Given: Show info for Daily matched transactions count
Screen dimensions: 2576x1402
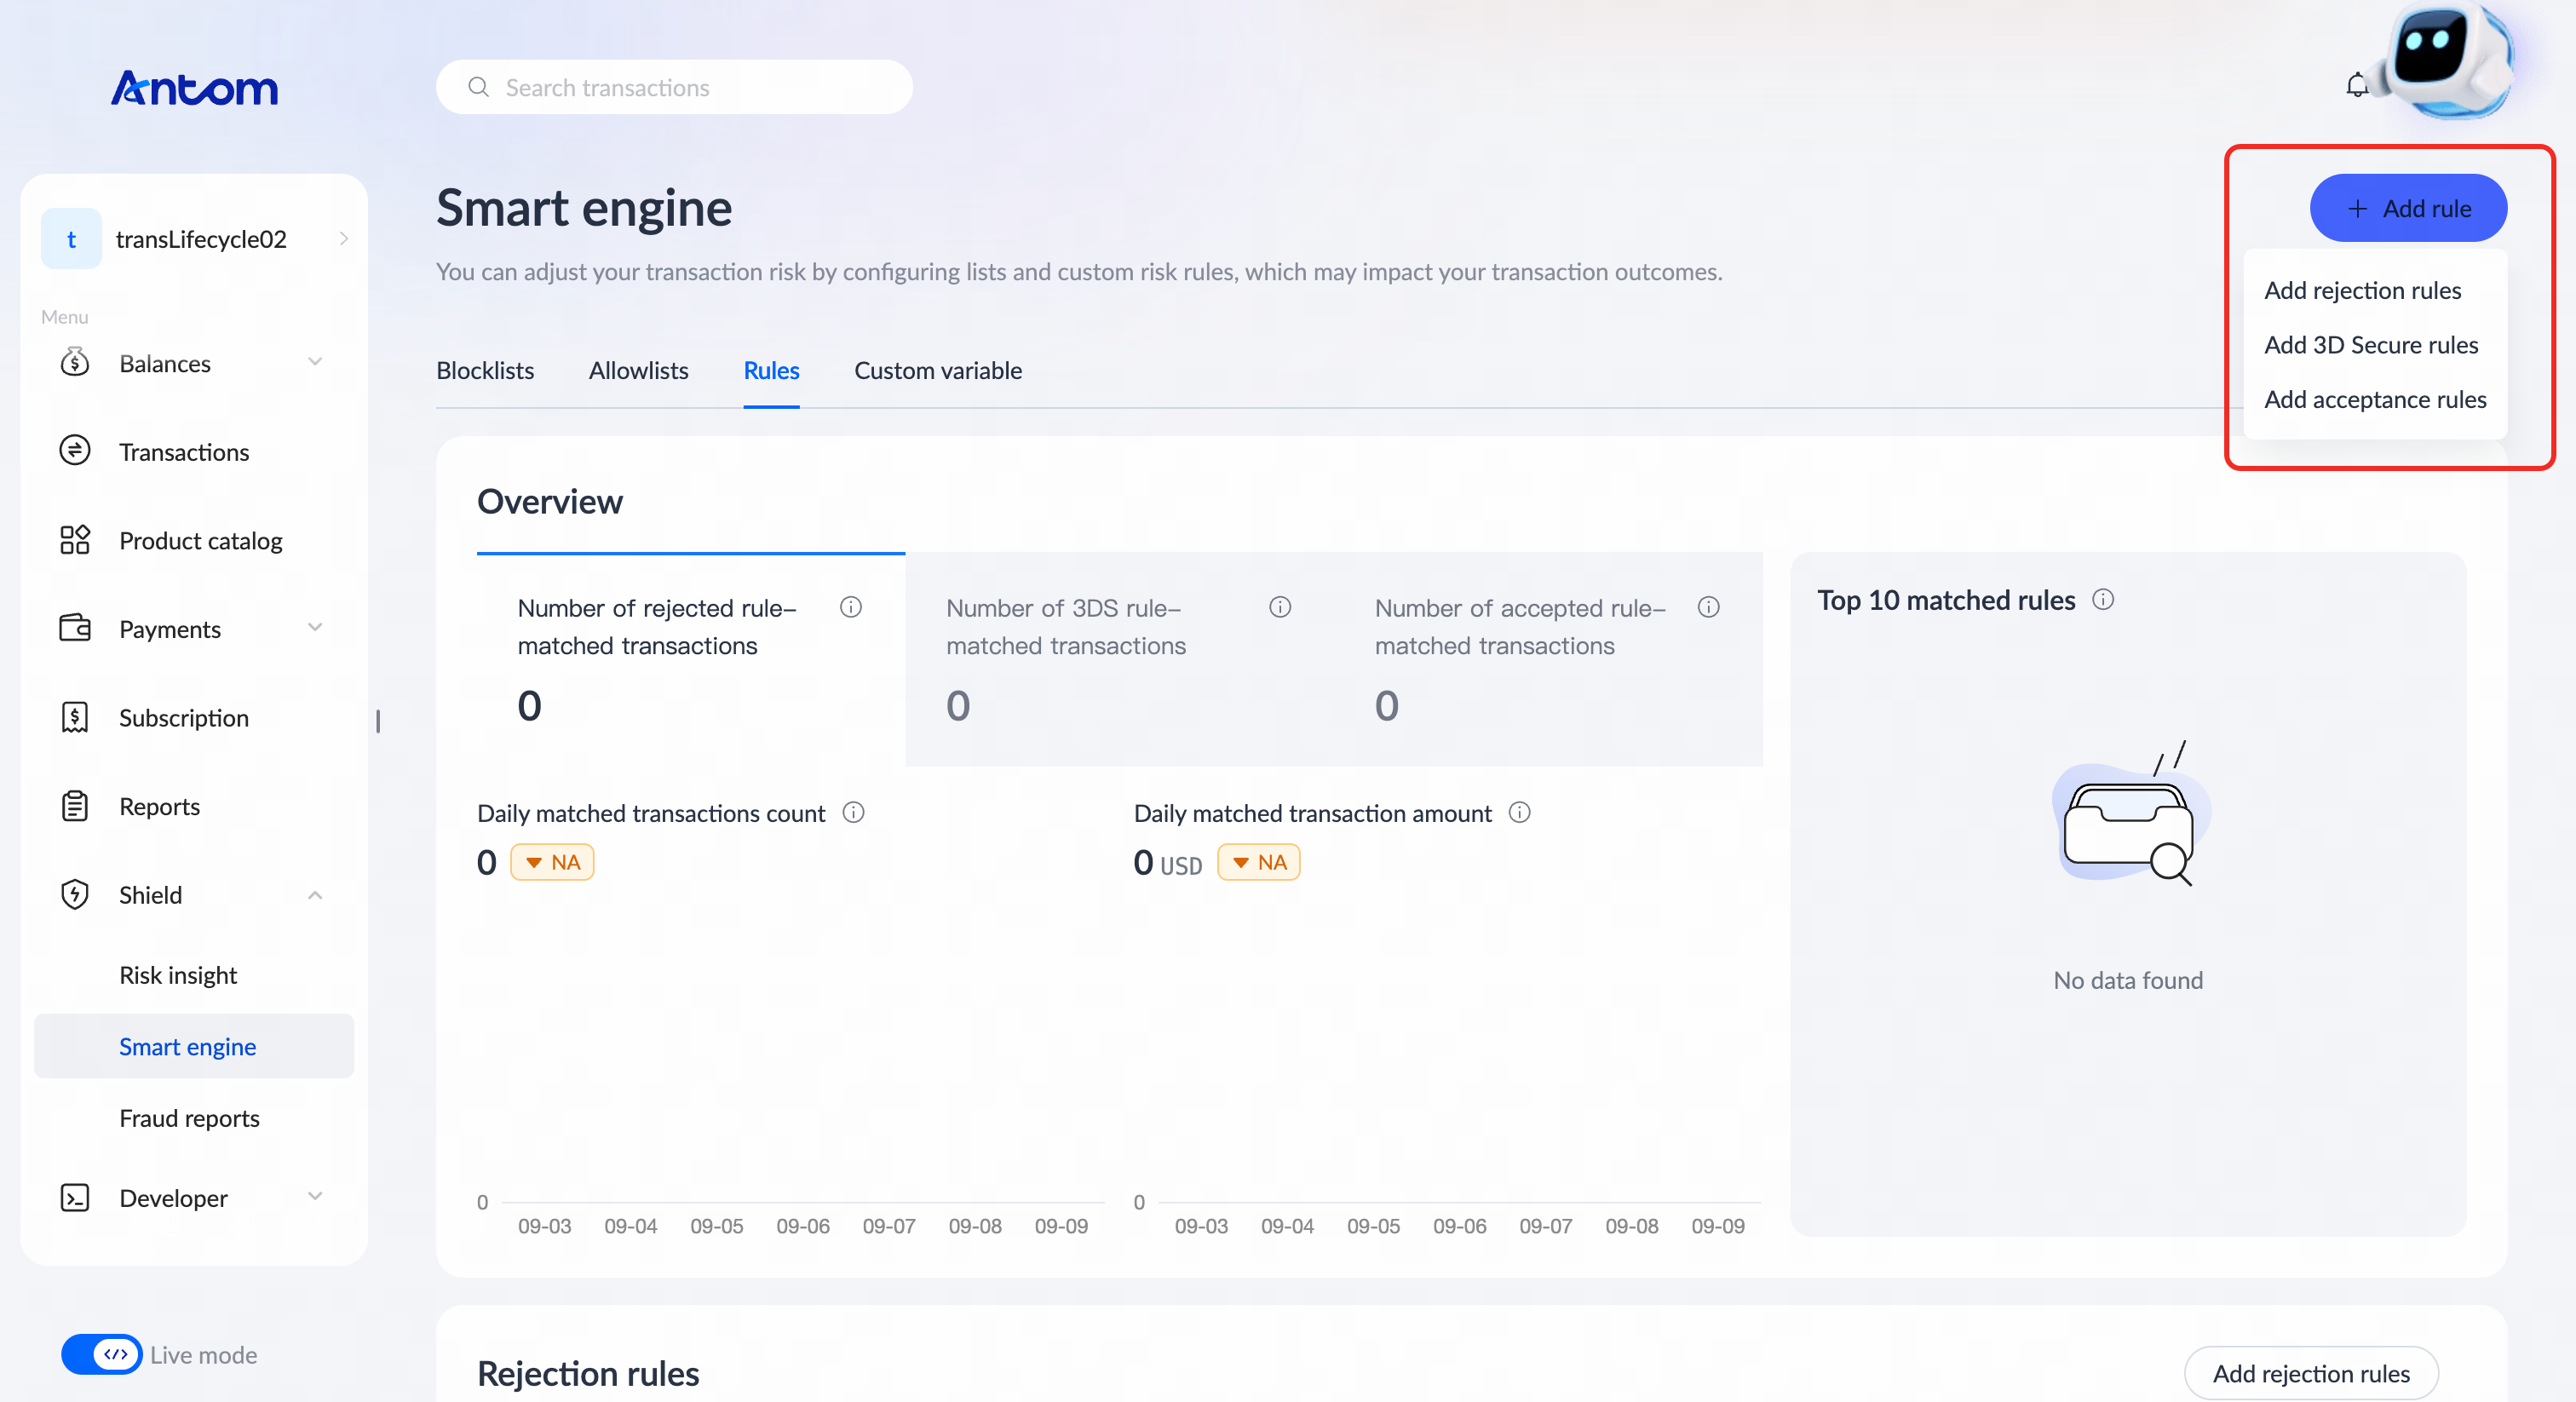Looking at the screenshot, I should pos(853,812).
